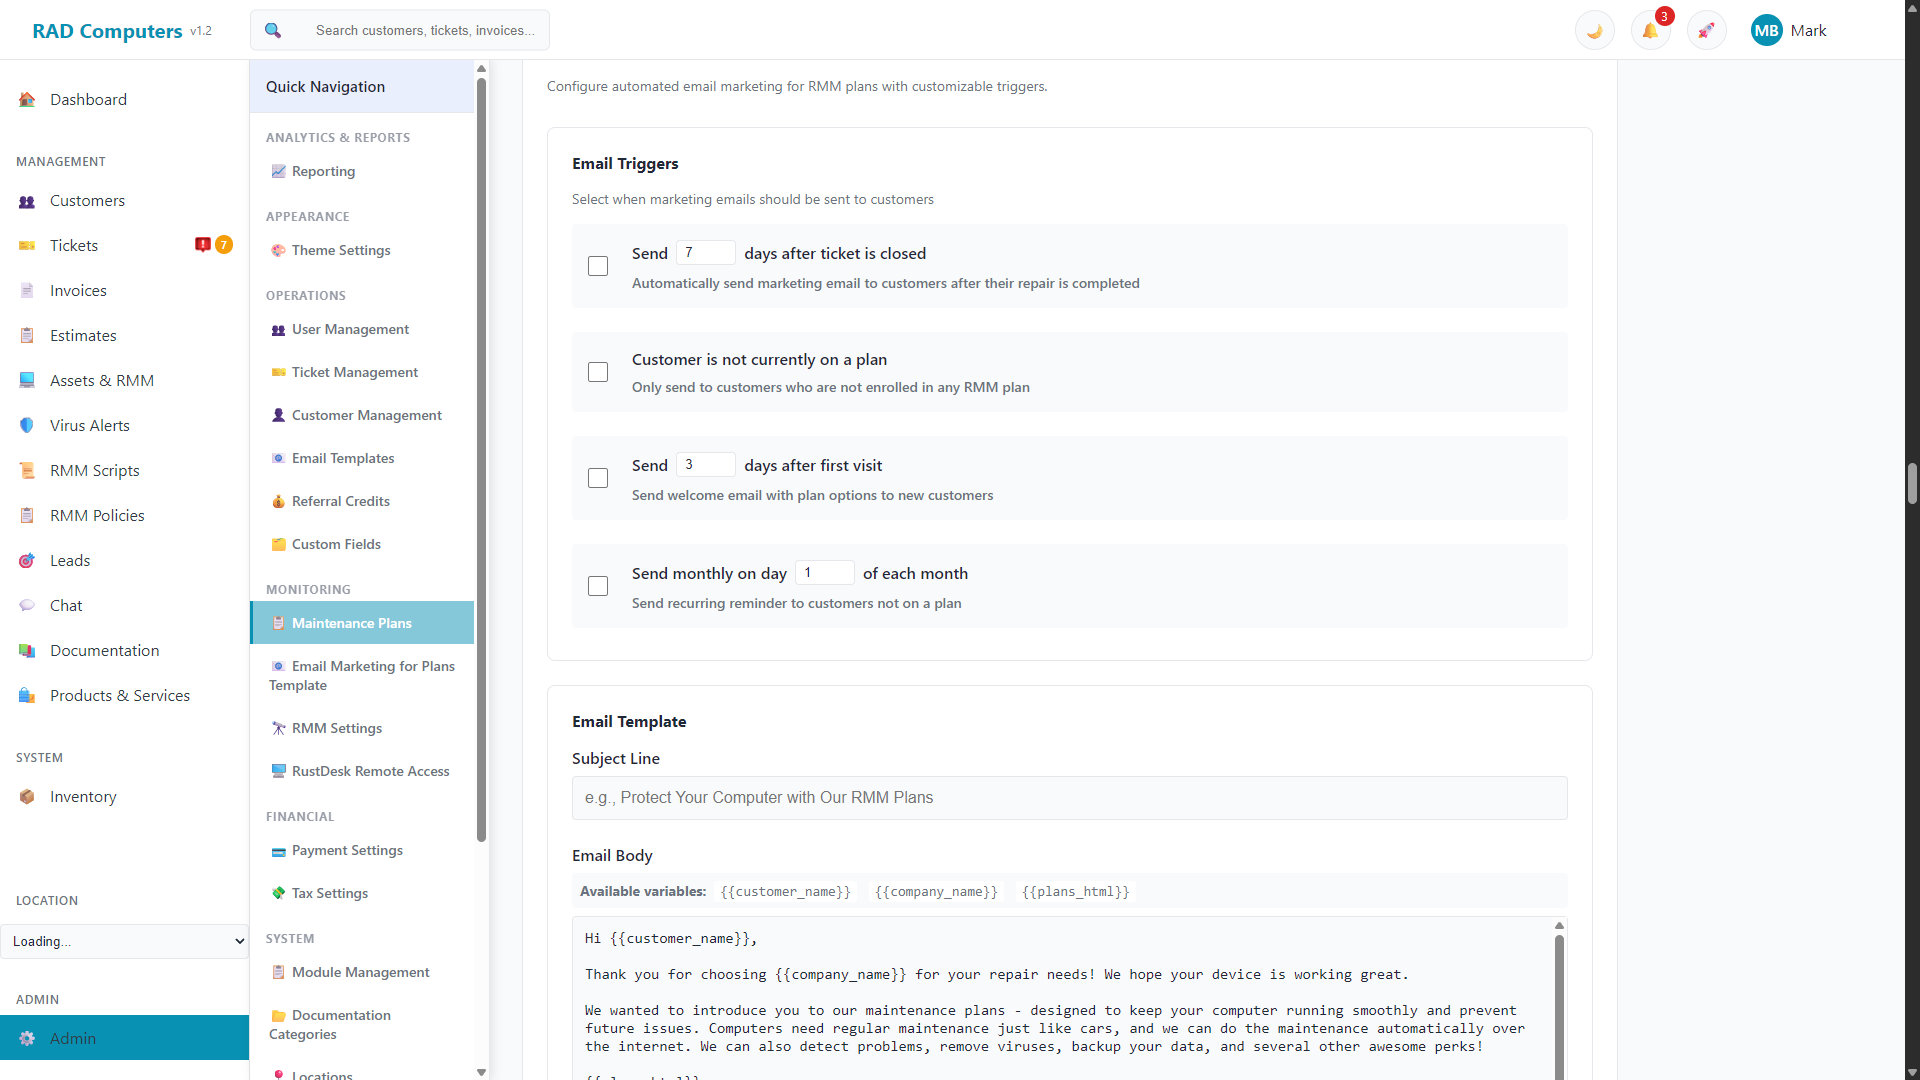Open the Chat section
Image resolution: width=1920 pixels, height=1080 pixels.
66,605
